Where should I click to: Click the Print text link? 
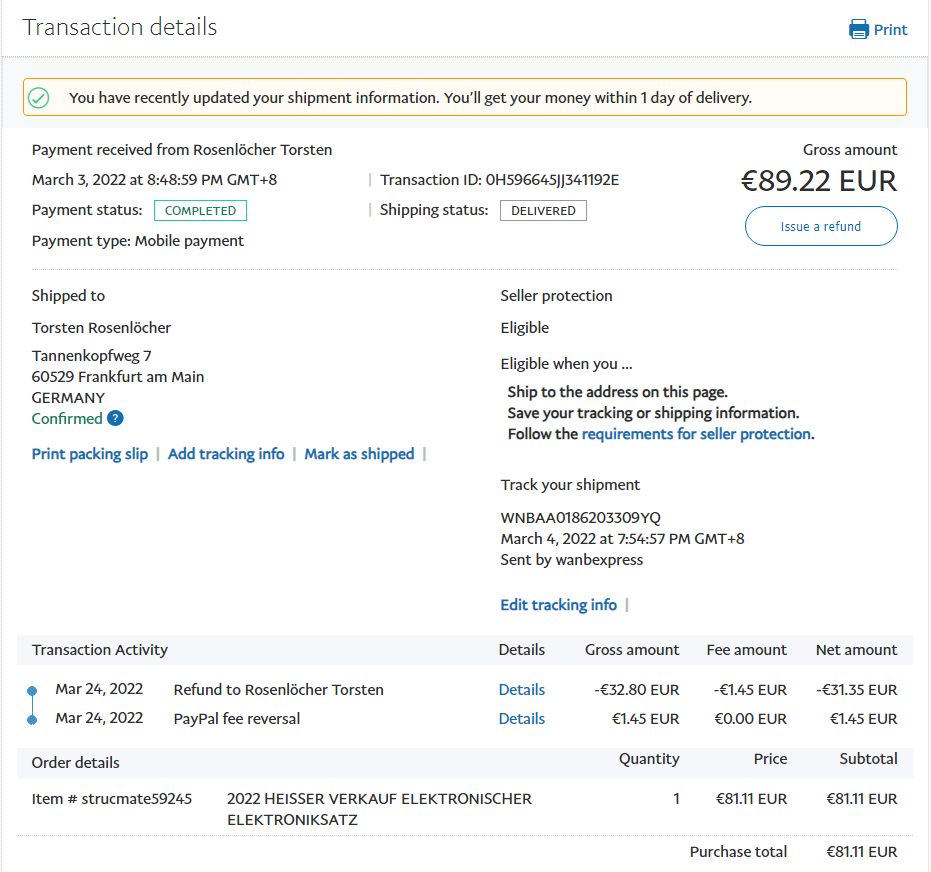pyautogui.click(x=890, y=30)
